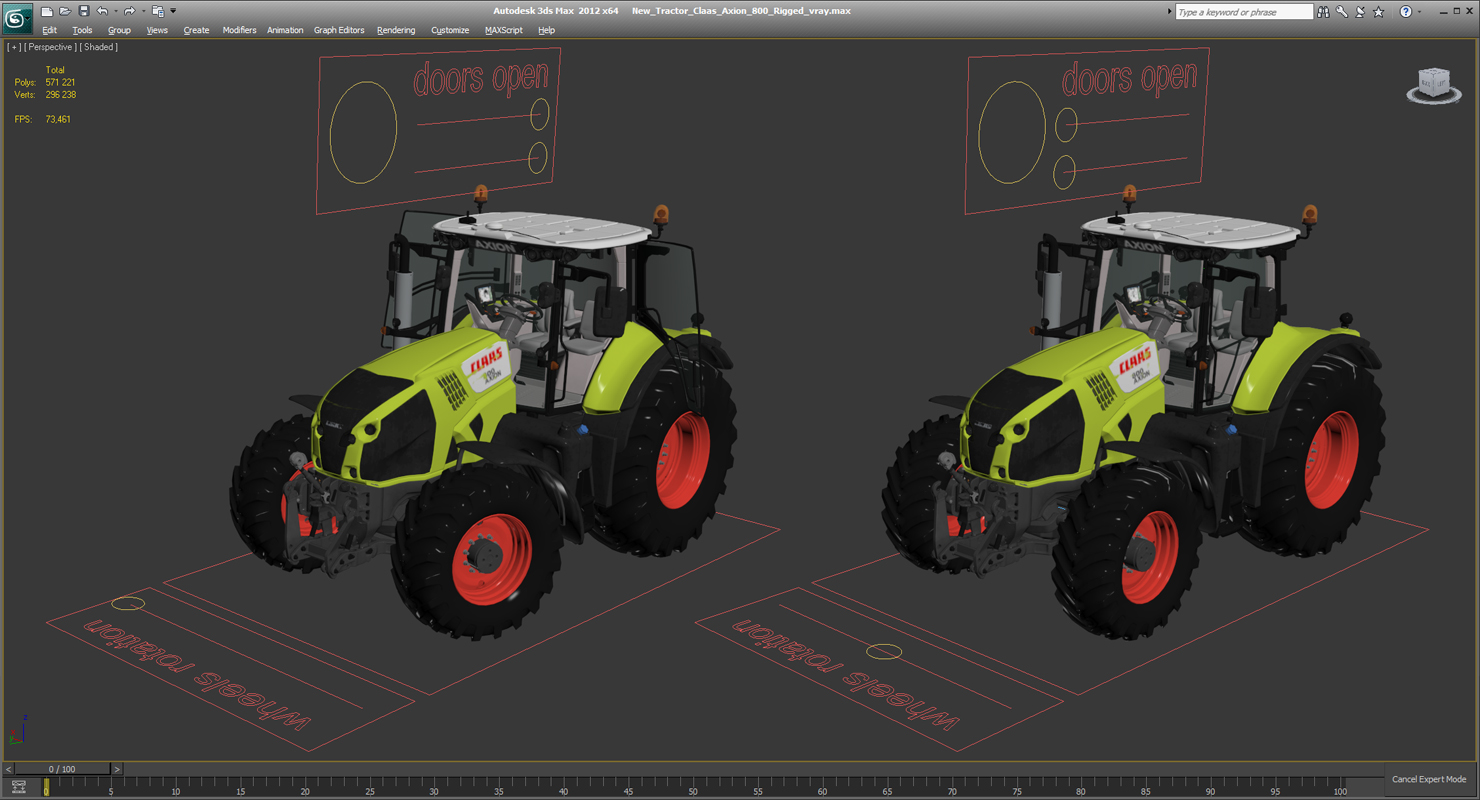Viewport: 1480px width, 800px height.
Task: Click the Open File folder icon
Action: (x=65, y=12)
